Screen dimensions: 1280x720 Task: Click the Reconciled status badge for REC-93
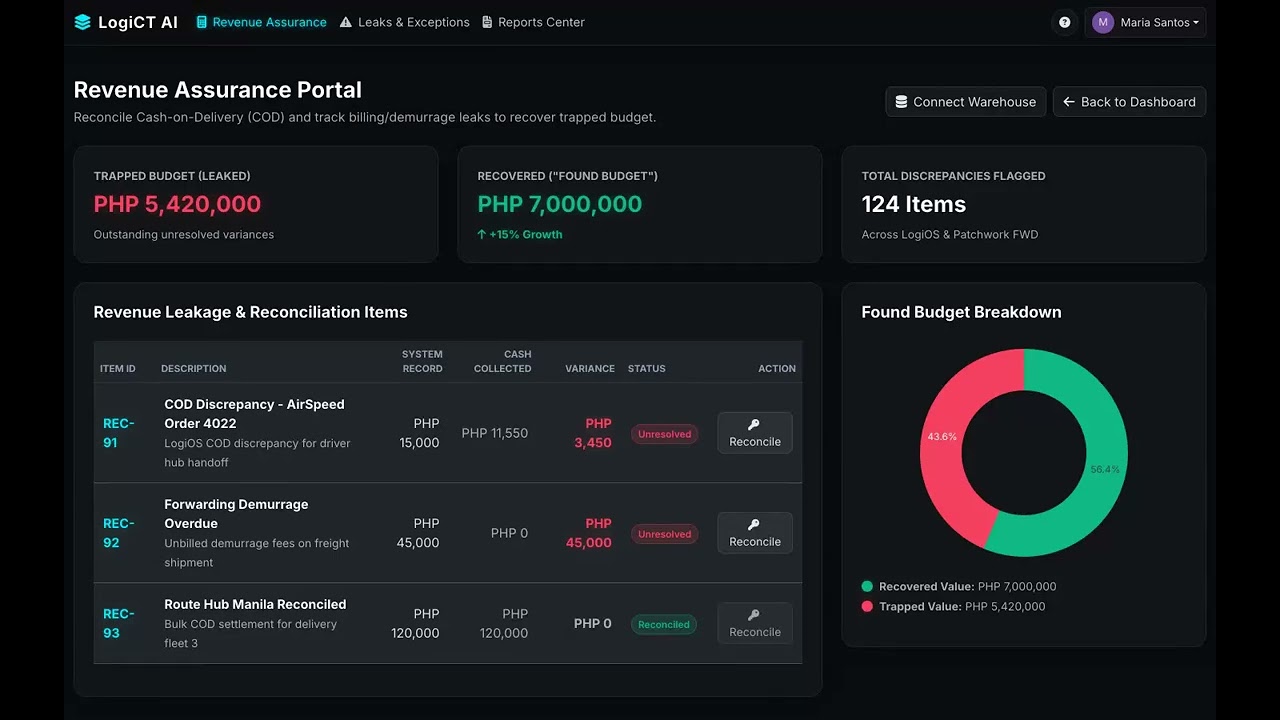(x=664, y=624)
